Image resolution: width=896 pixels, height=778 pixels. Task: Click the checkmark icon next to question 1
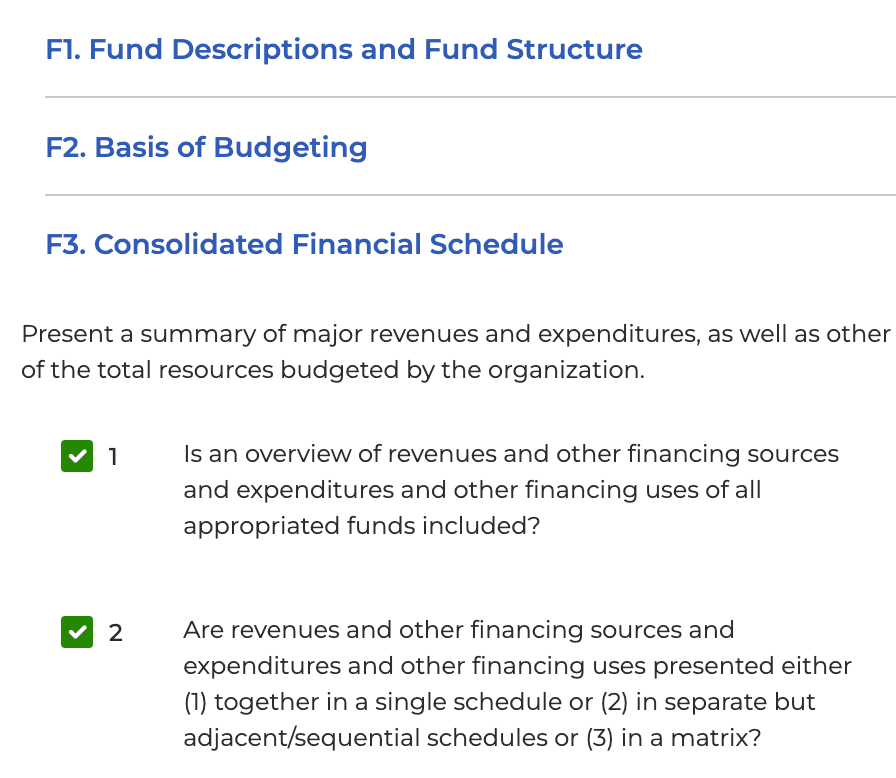click(76, 456)
